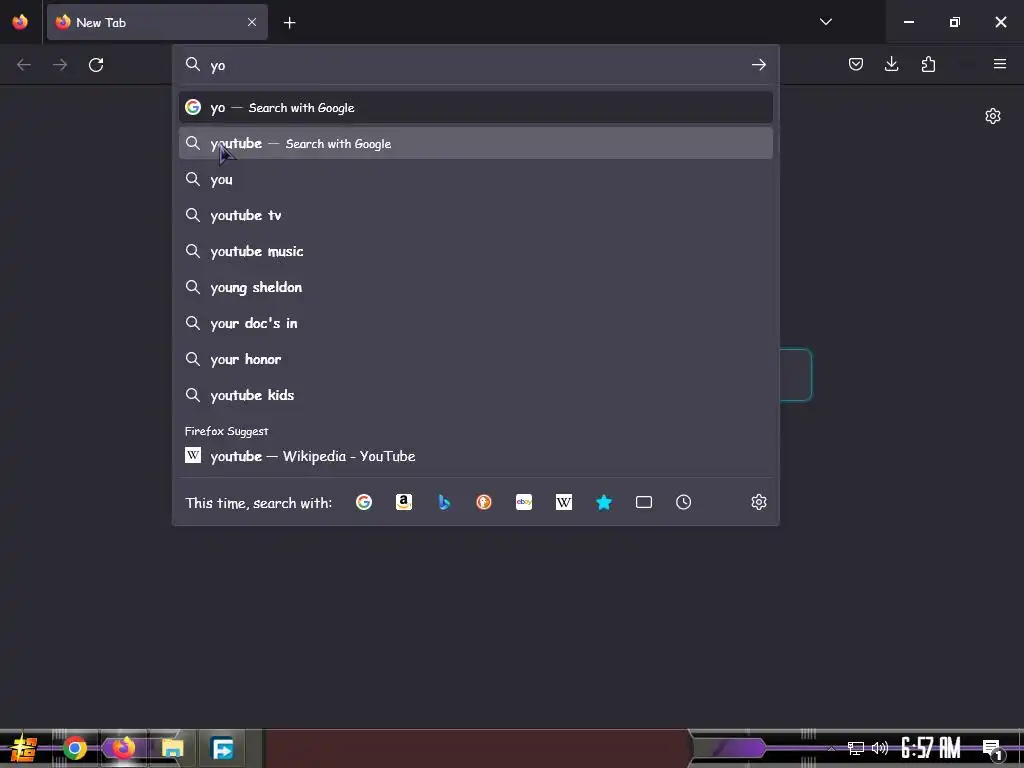Reload the current page
The image size is (1024, 768).
coord(96,65)
